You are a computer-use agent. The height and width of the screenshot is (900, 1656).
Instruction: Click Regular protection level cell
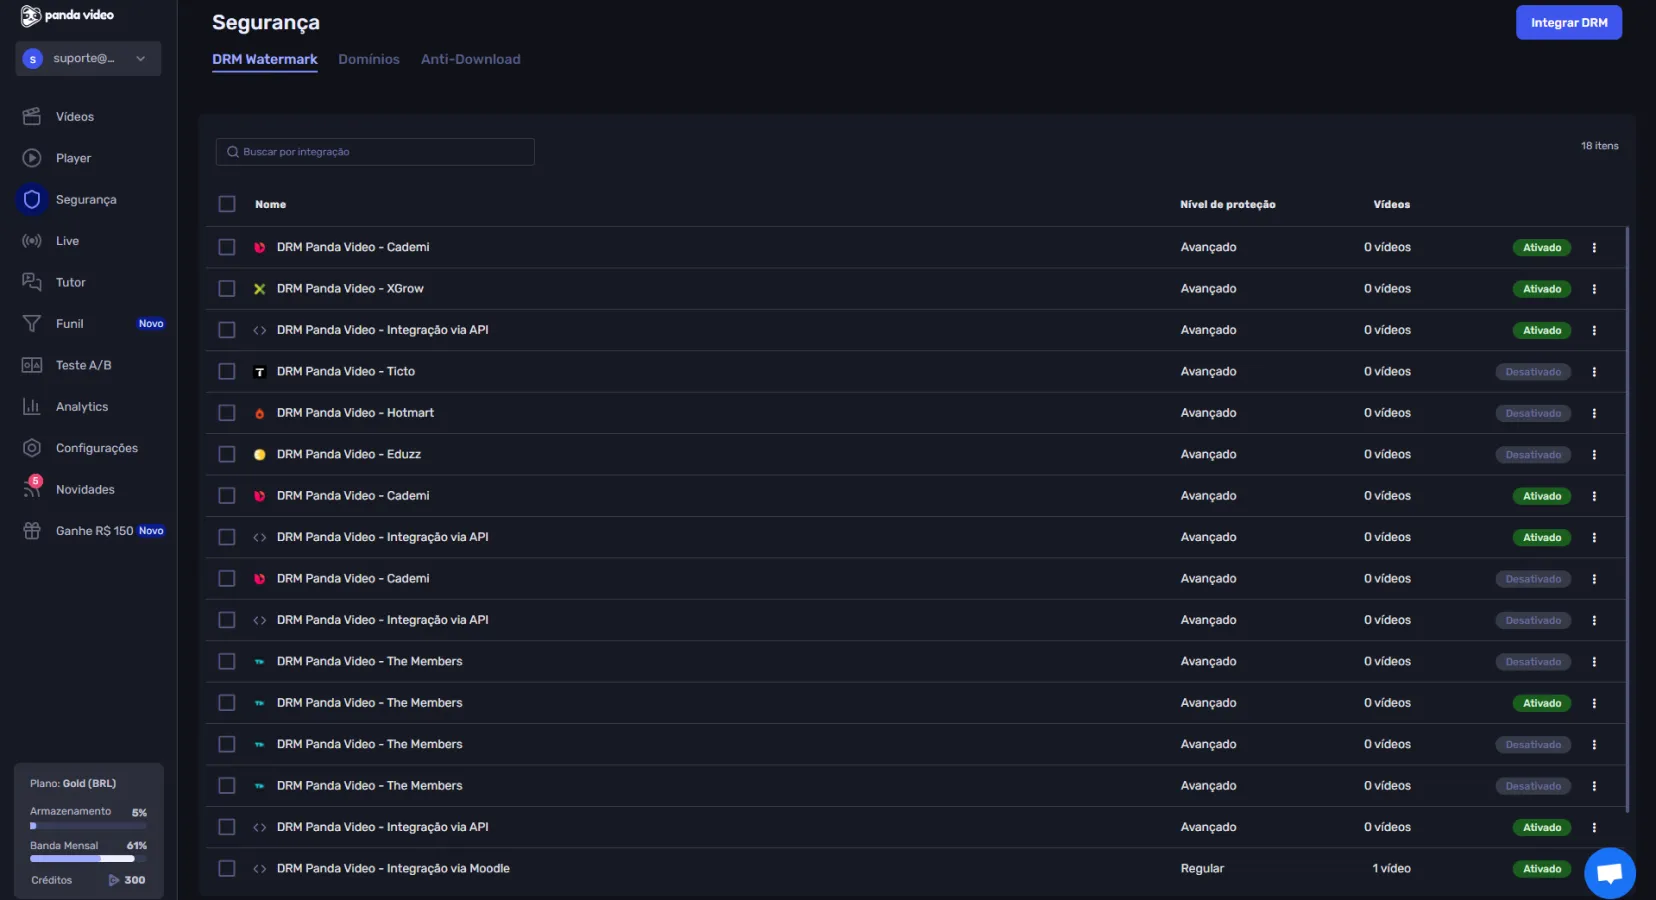coord(1202,869)
